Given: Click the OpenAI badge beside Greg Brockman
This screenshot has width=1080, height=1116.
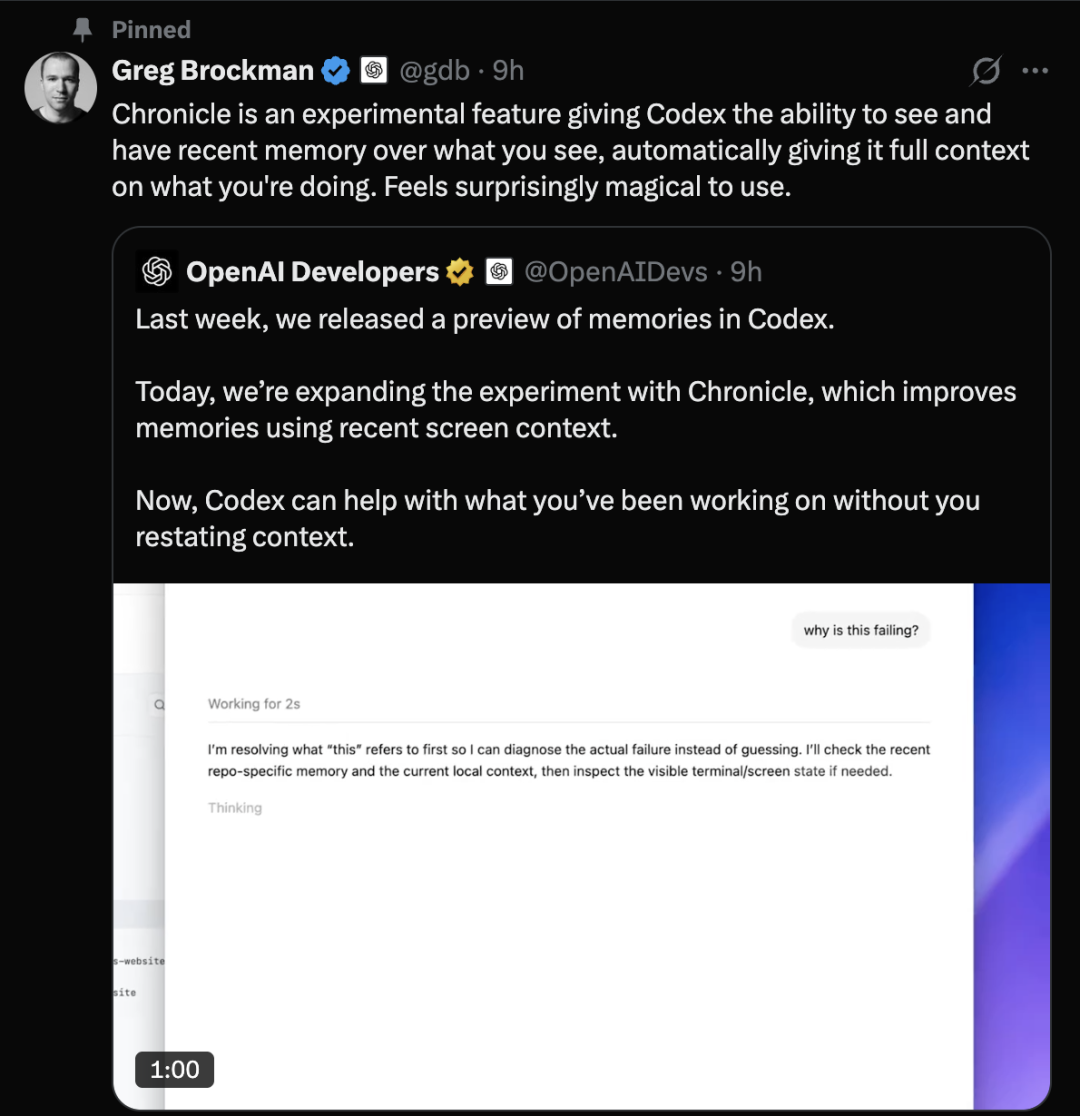Looking at the screenshot, I should pos(374,71).
